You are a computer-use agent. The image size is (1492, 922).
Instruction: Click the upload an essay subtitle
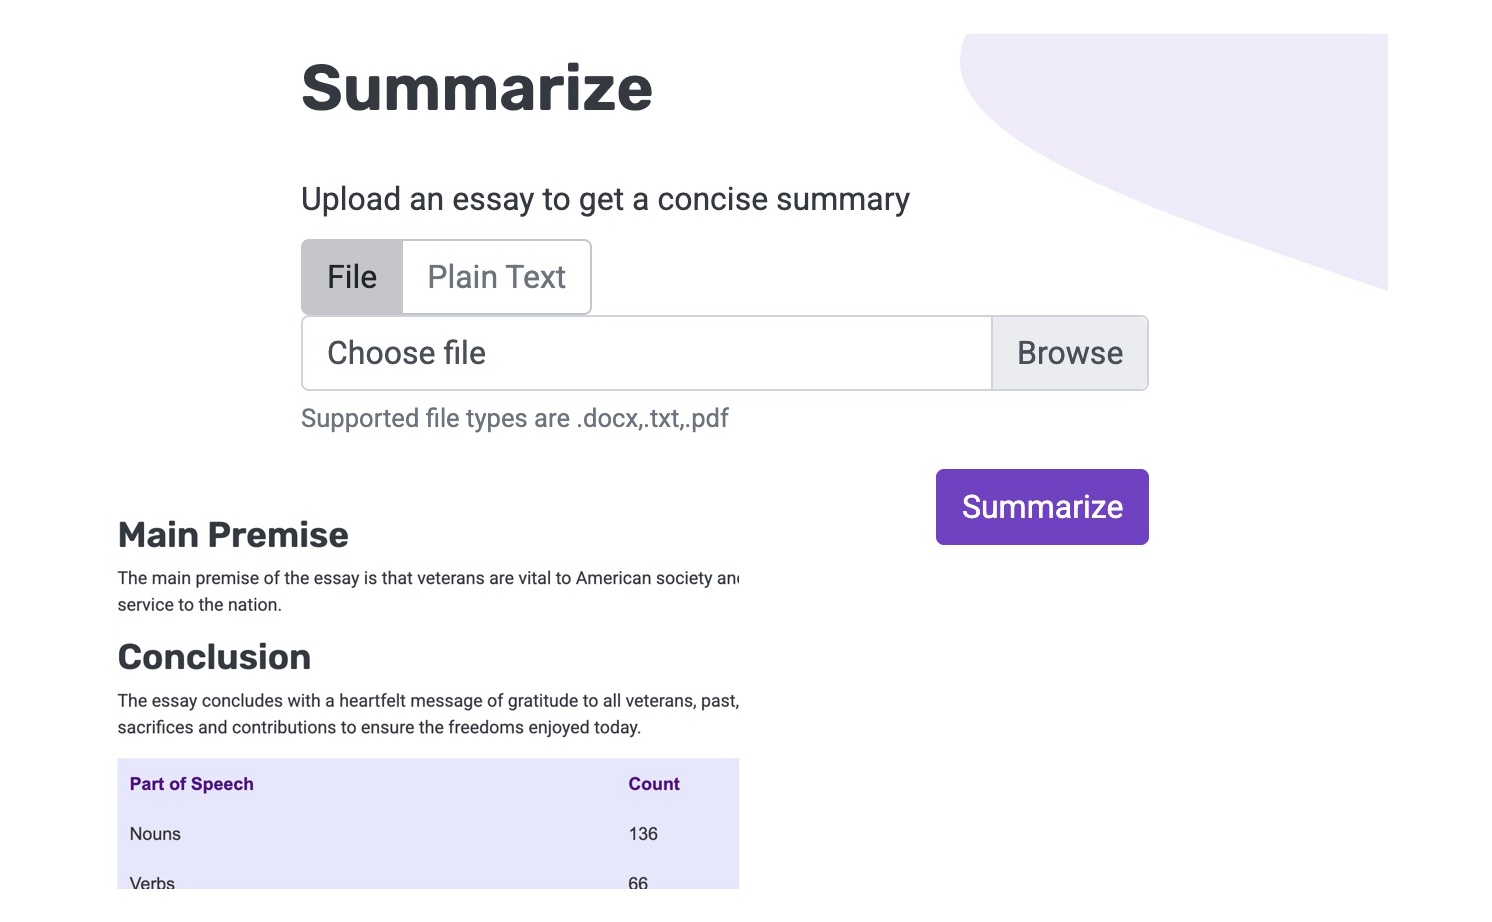(x=605, y=199)
